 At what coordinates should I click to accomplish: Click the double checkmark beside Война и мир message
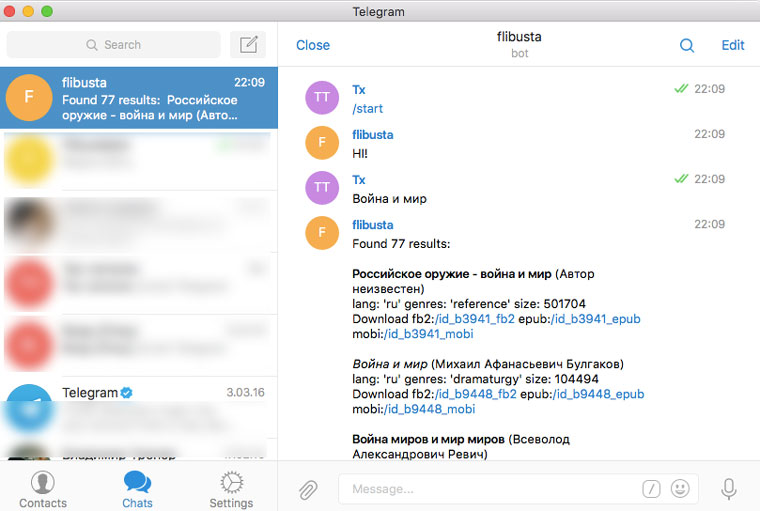click(681, 179)
